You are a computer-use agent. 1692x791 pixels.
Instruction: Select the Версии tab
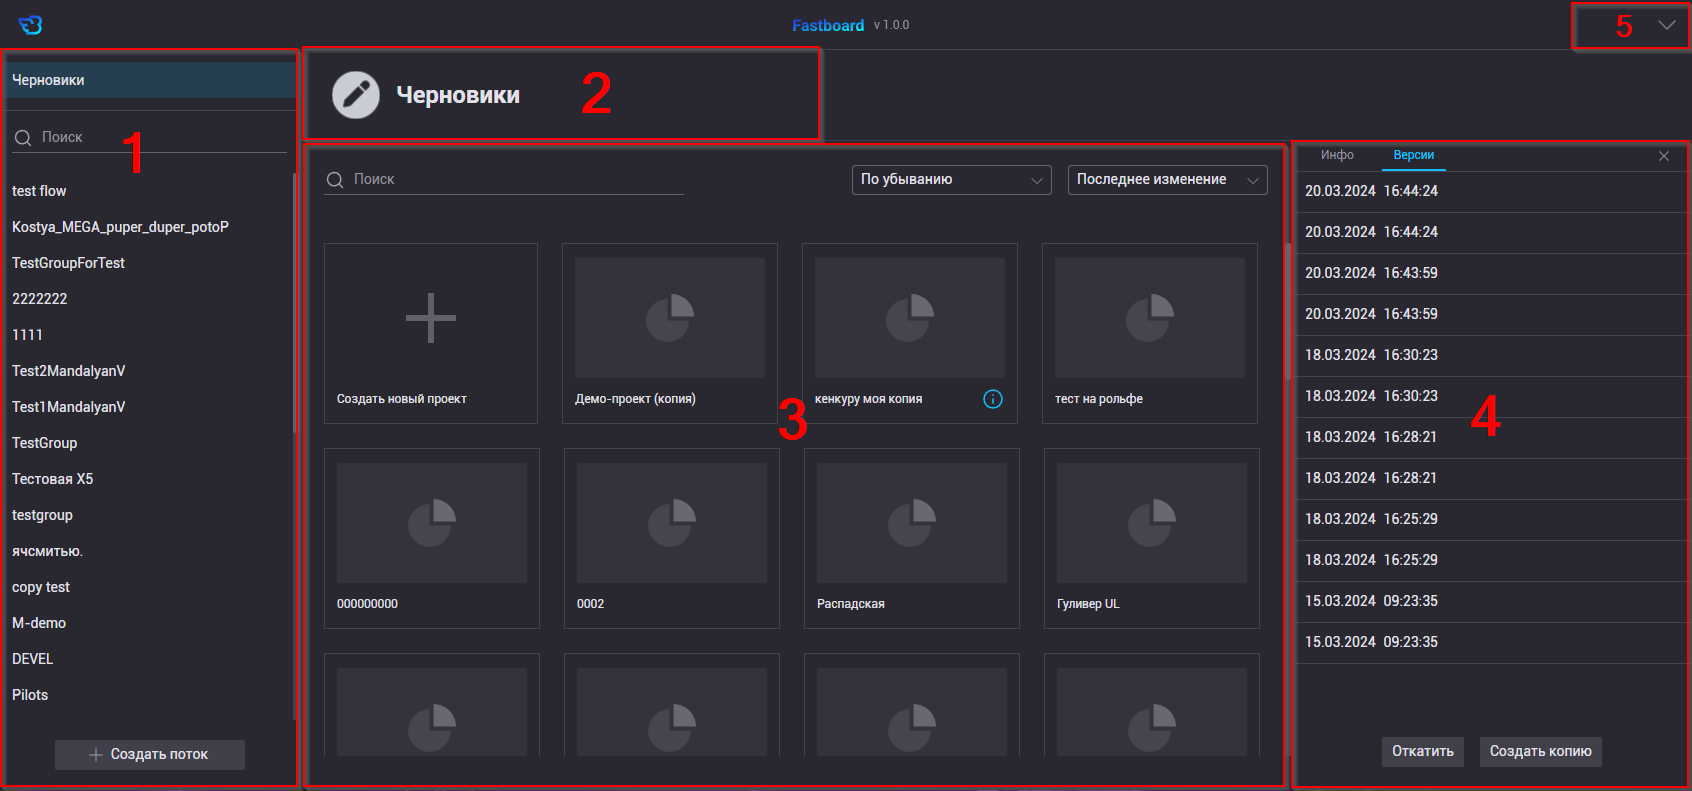point(1414,155)
